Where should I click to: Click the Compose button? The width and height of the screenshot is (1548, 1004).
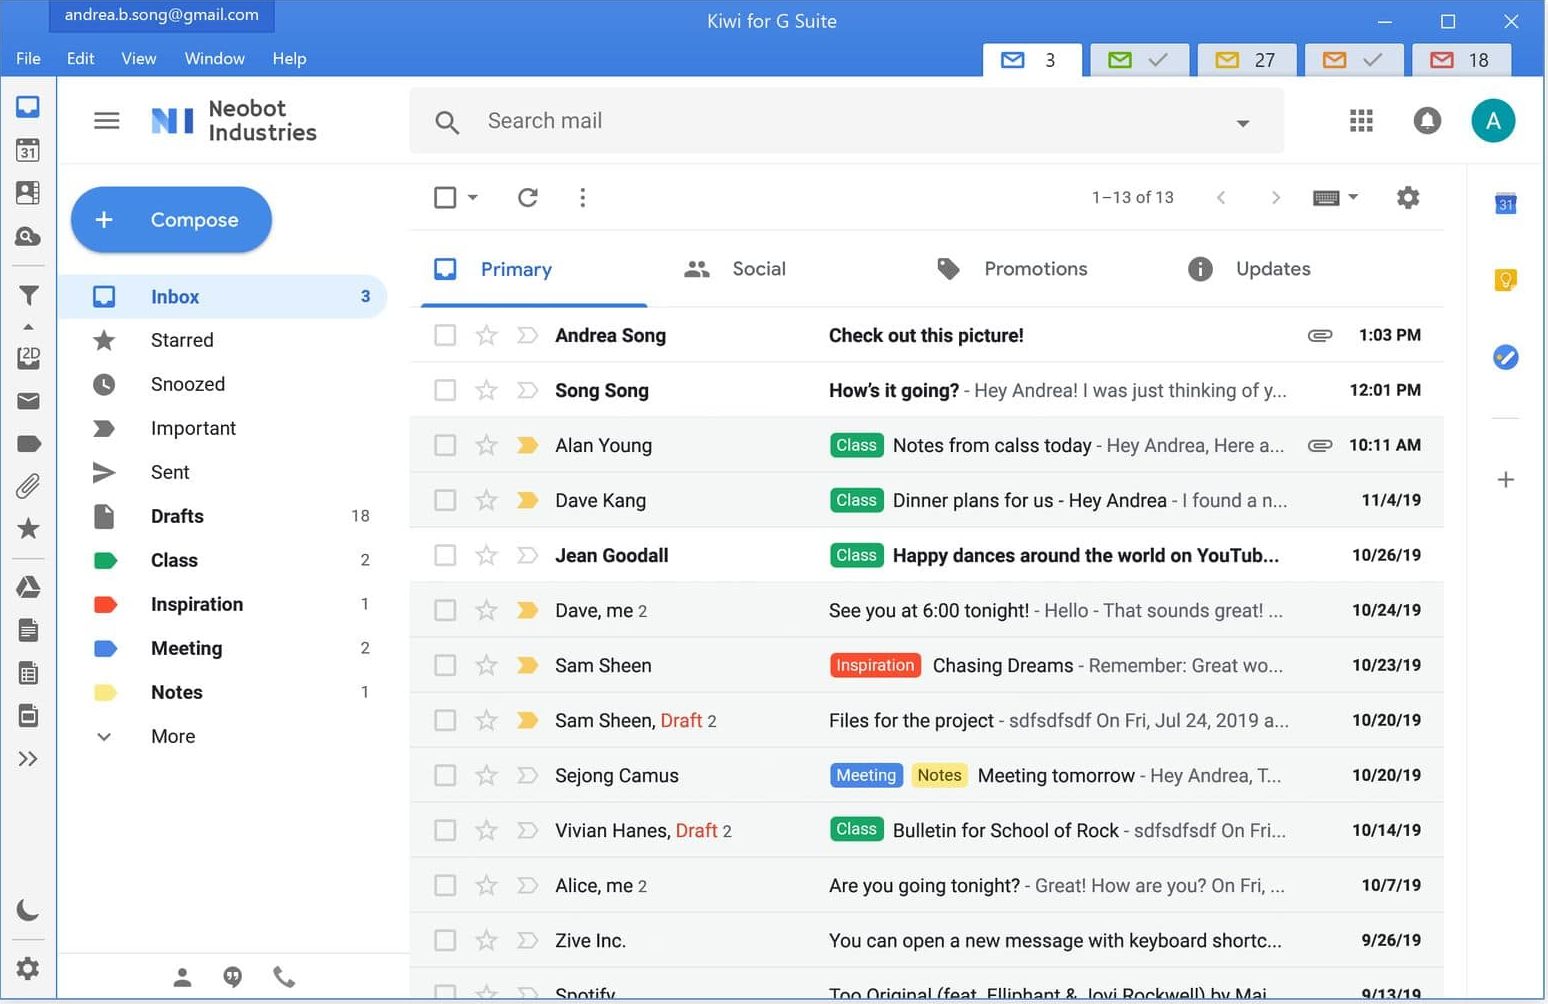(171, 220)
